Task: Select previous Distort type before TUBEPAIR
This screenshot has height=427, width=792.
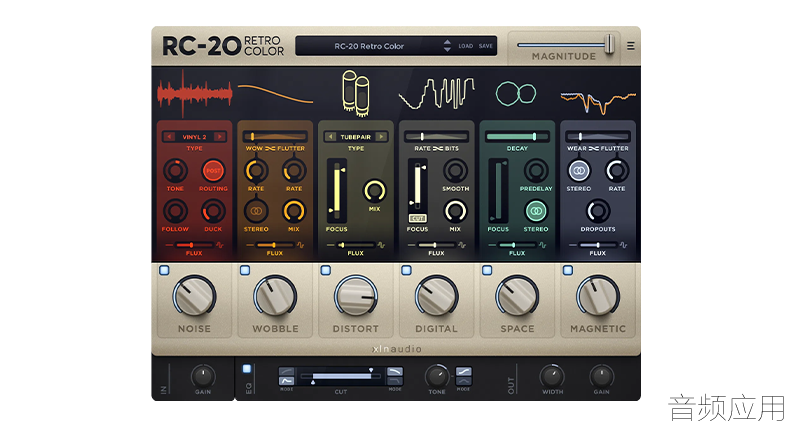Action: (x=330, y=137)
